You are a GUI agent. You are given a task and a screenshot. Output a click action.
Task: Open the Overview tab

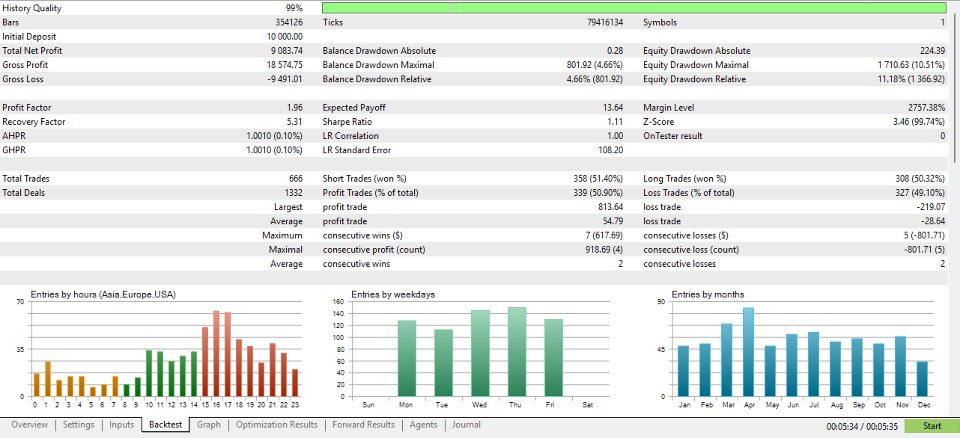[x=29, y=425]
